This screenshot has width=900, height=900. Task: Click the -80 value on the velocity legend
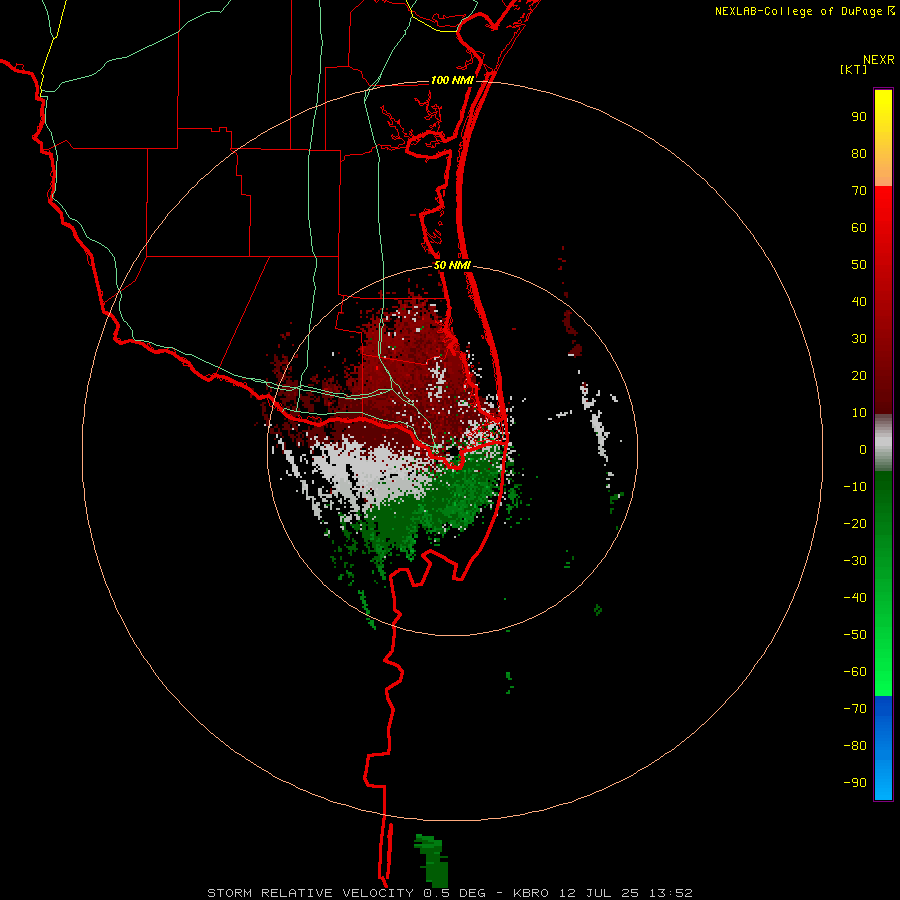pos(855,746)
